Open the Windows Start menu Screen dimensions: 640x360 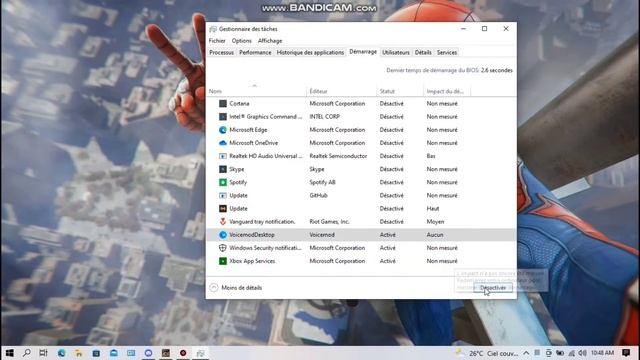(9, 353)
